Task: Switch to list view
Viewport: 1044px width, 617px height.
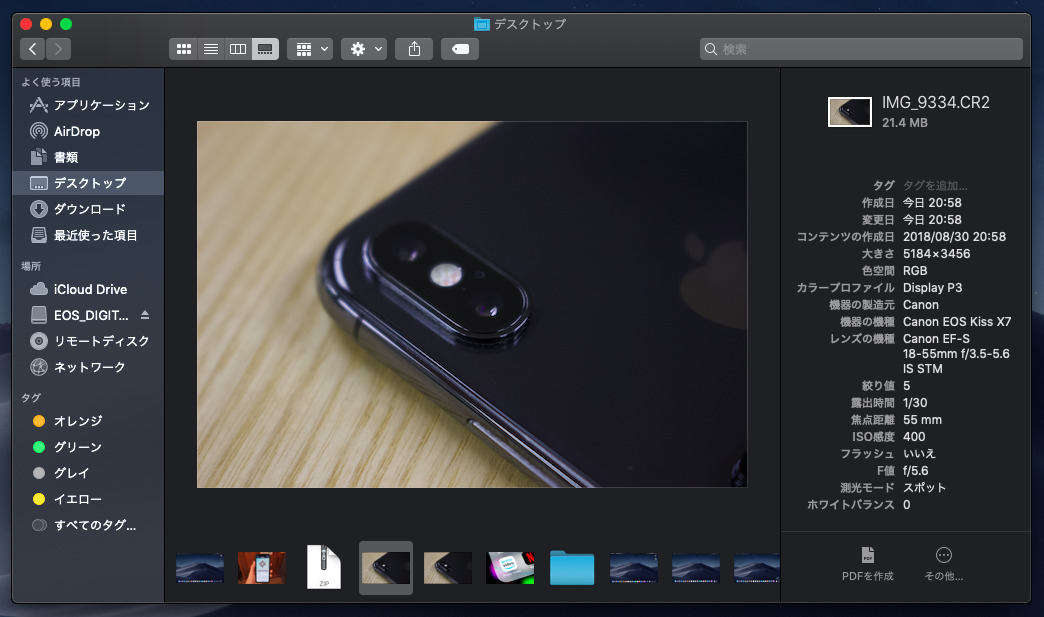Action: 210,49
